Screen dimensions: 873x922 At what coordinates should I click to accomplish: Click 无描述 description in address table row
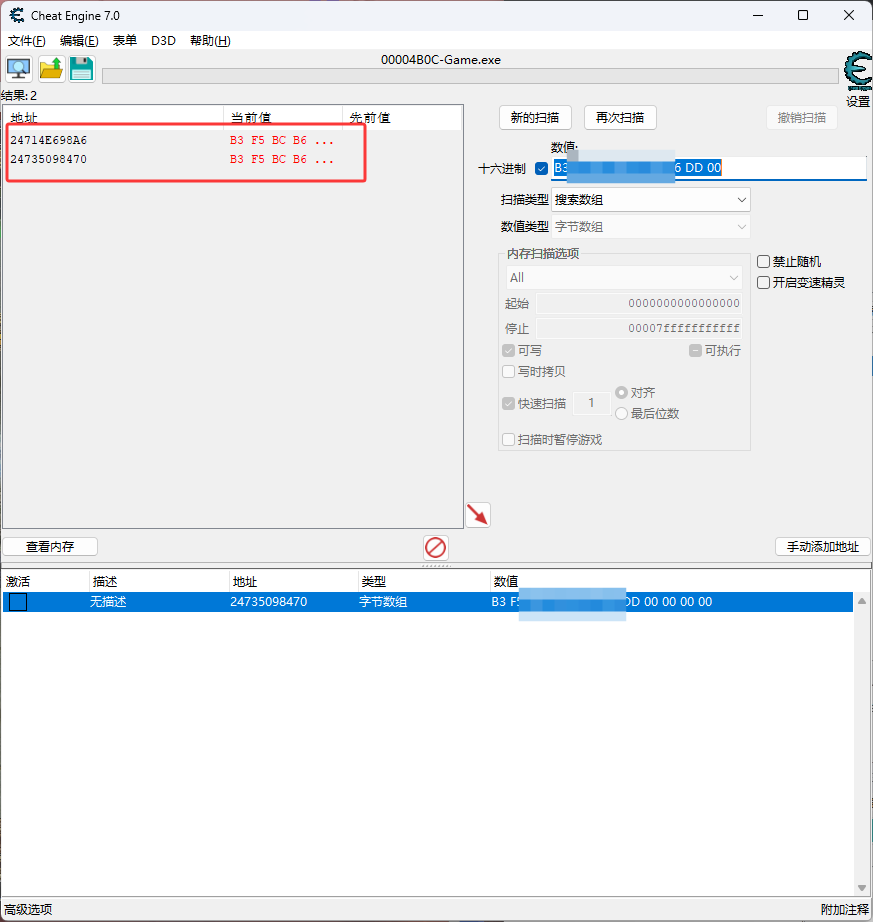pyautogui.click(x=108, y=602)
